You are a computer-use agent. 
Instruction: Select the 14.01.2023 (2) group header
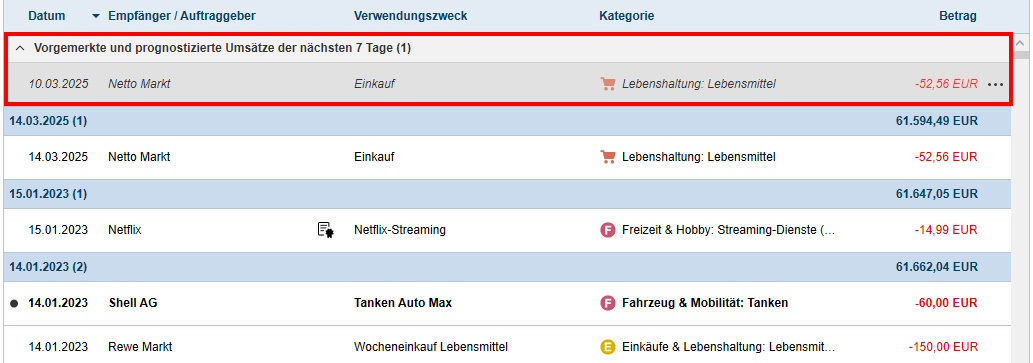(507, 267)
